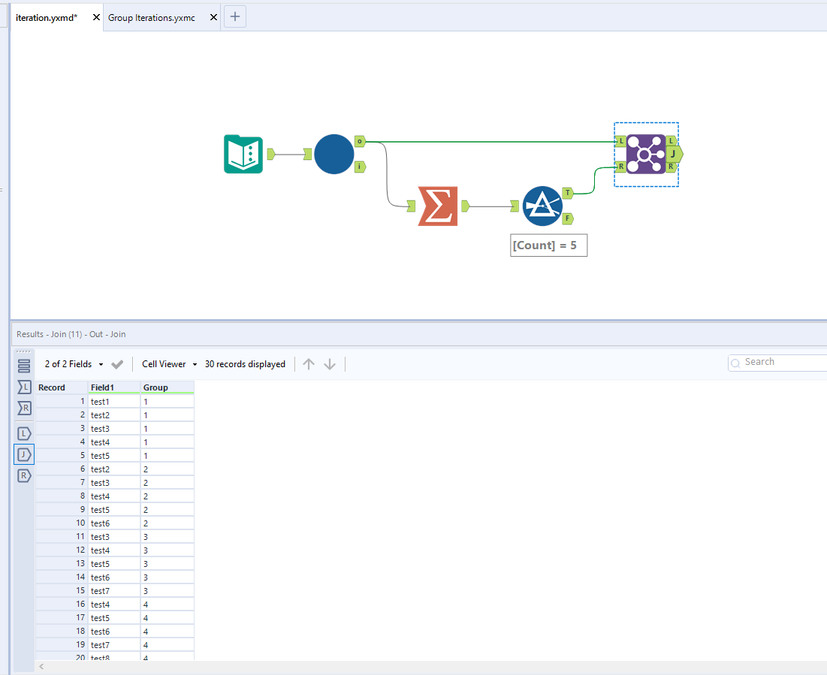Select Group cell in record 16
Screen dimensions: 827x675
(x=167, y=604)
